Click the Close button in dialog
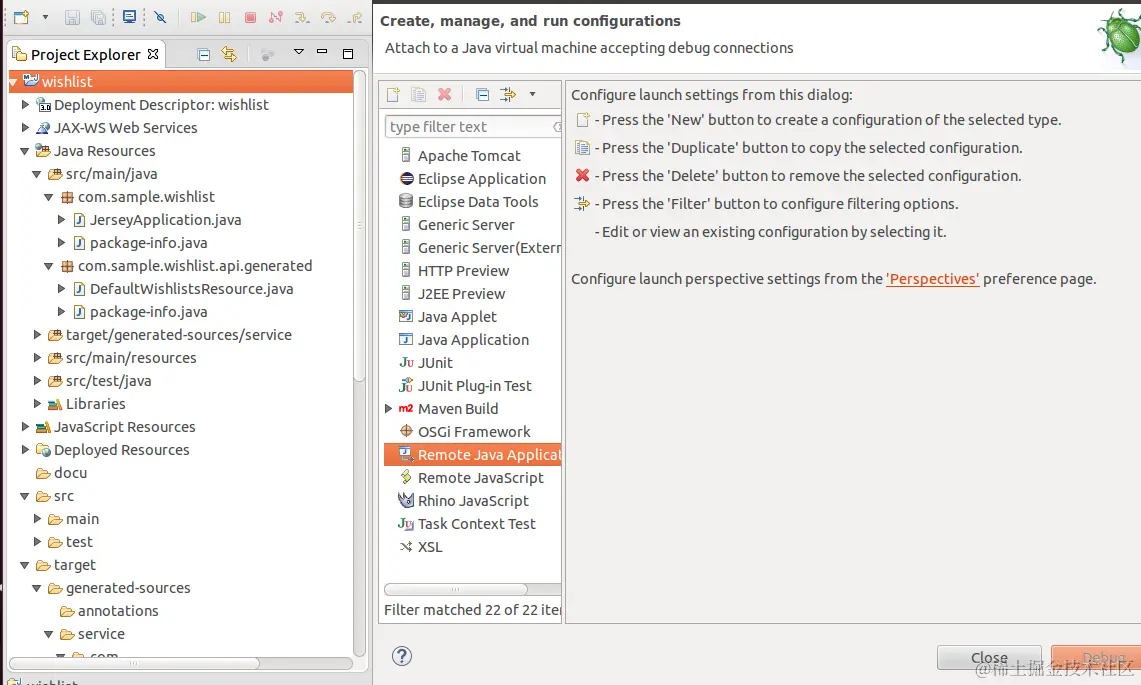 989,657
